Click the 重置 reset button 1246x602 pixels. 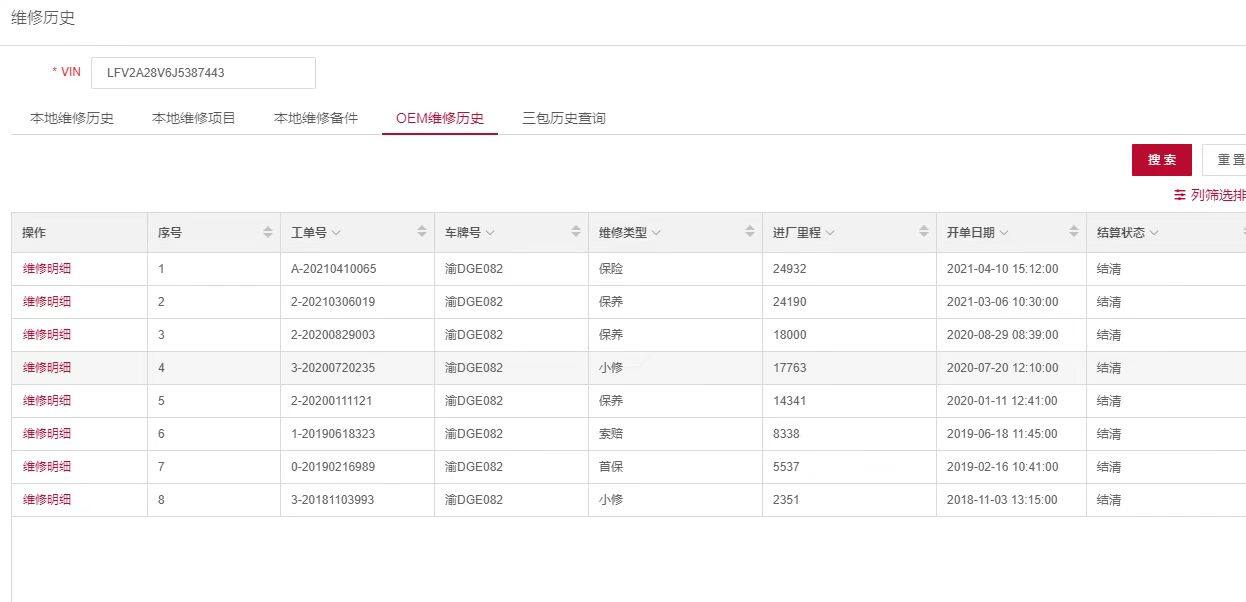(1229, 160)
